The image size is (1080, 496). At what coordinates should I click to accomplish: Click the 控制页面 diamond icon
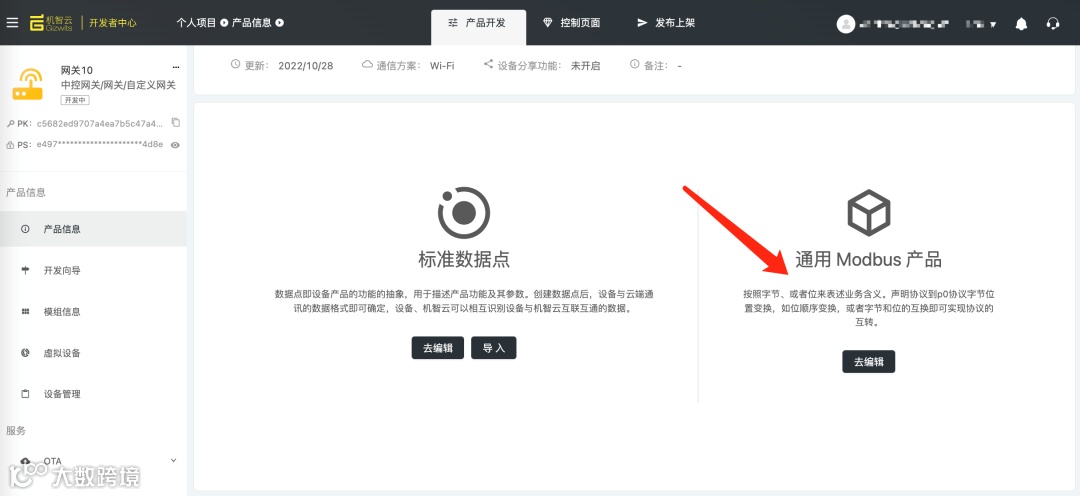(x=548, y=23)
